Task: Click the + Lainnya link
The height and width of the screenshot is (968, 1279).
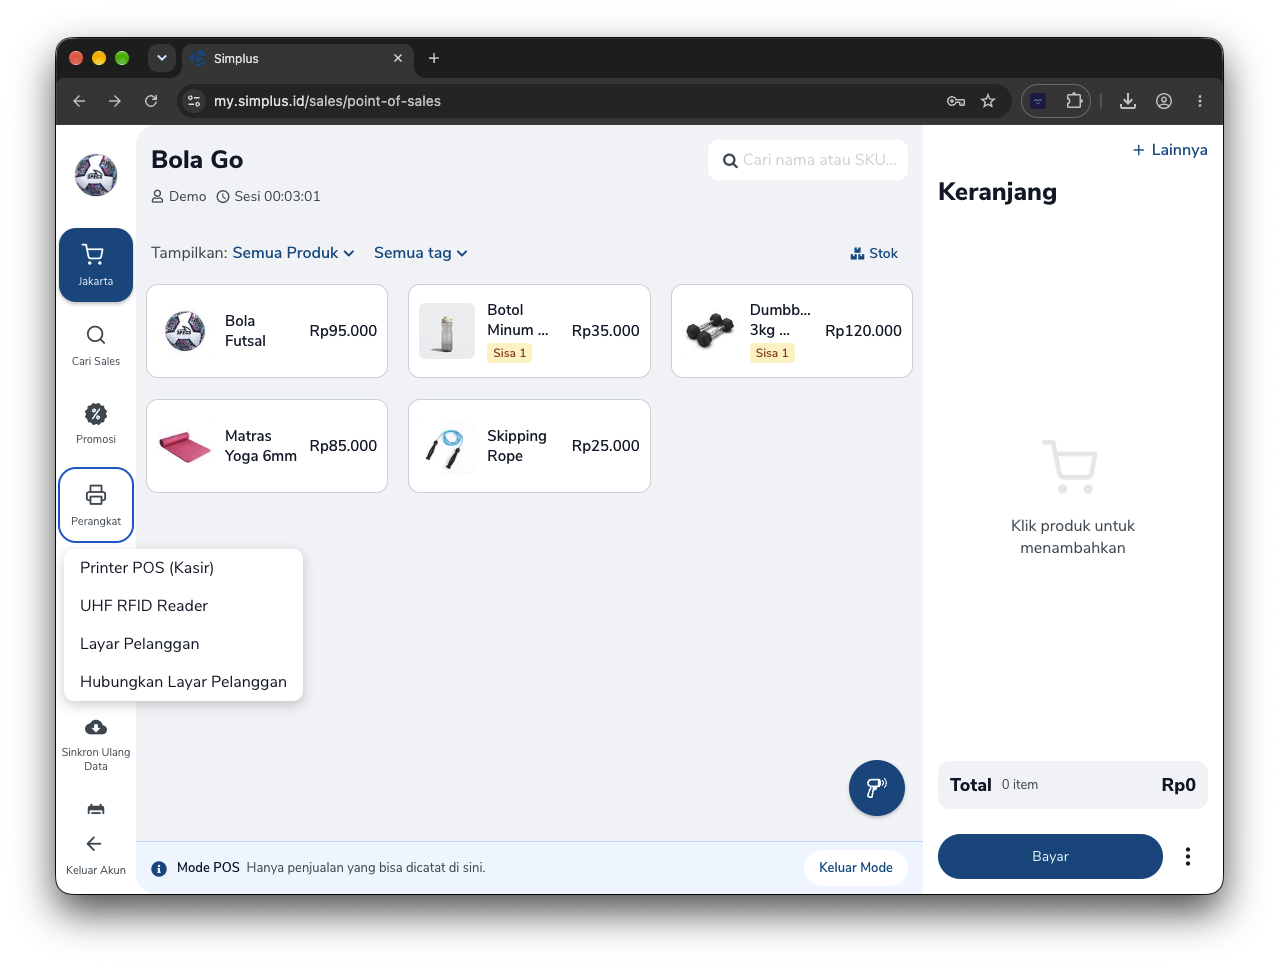Action: click(1170, 150)
